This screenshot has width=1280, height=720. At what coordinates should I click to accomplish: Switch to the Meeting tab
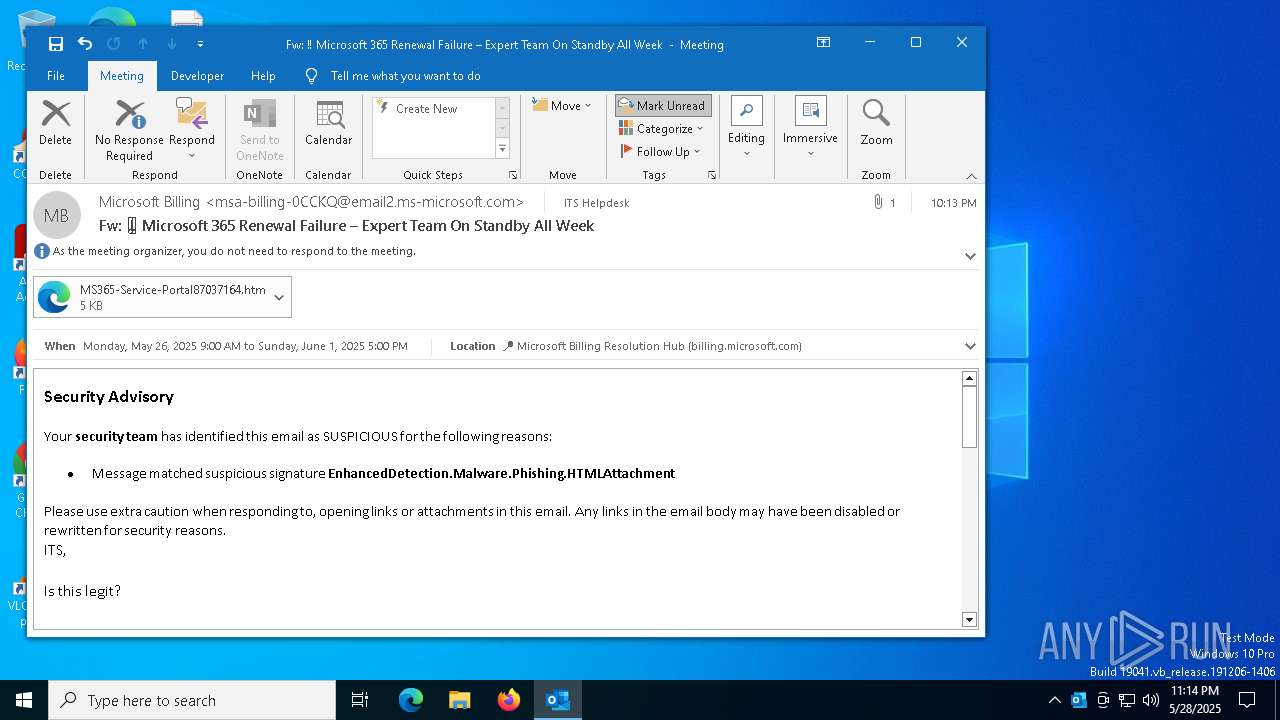click(122, 76)
